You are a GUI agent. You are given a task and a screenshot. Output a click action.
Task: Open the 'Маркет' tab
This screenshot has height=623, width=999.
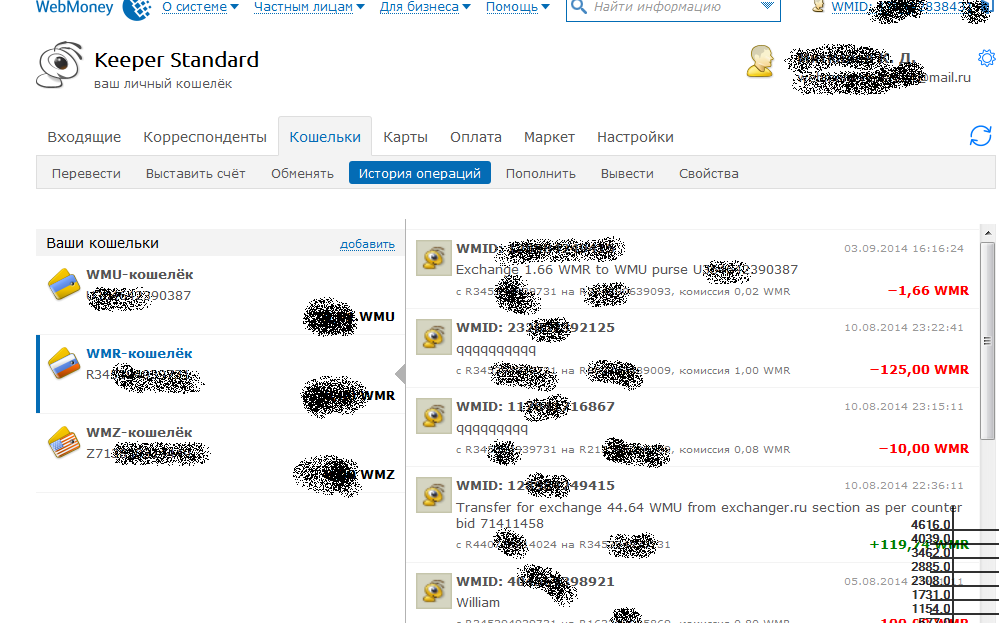click(x=549, y=137)
